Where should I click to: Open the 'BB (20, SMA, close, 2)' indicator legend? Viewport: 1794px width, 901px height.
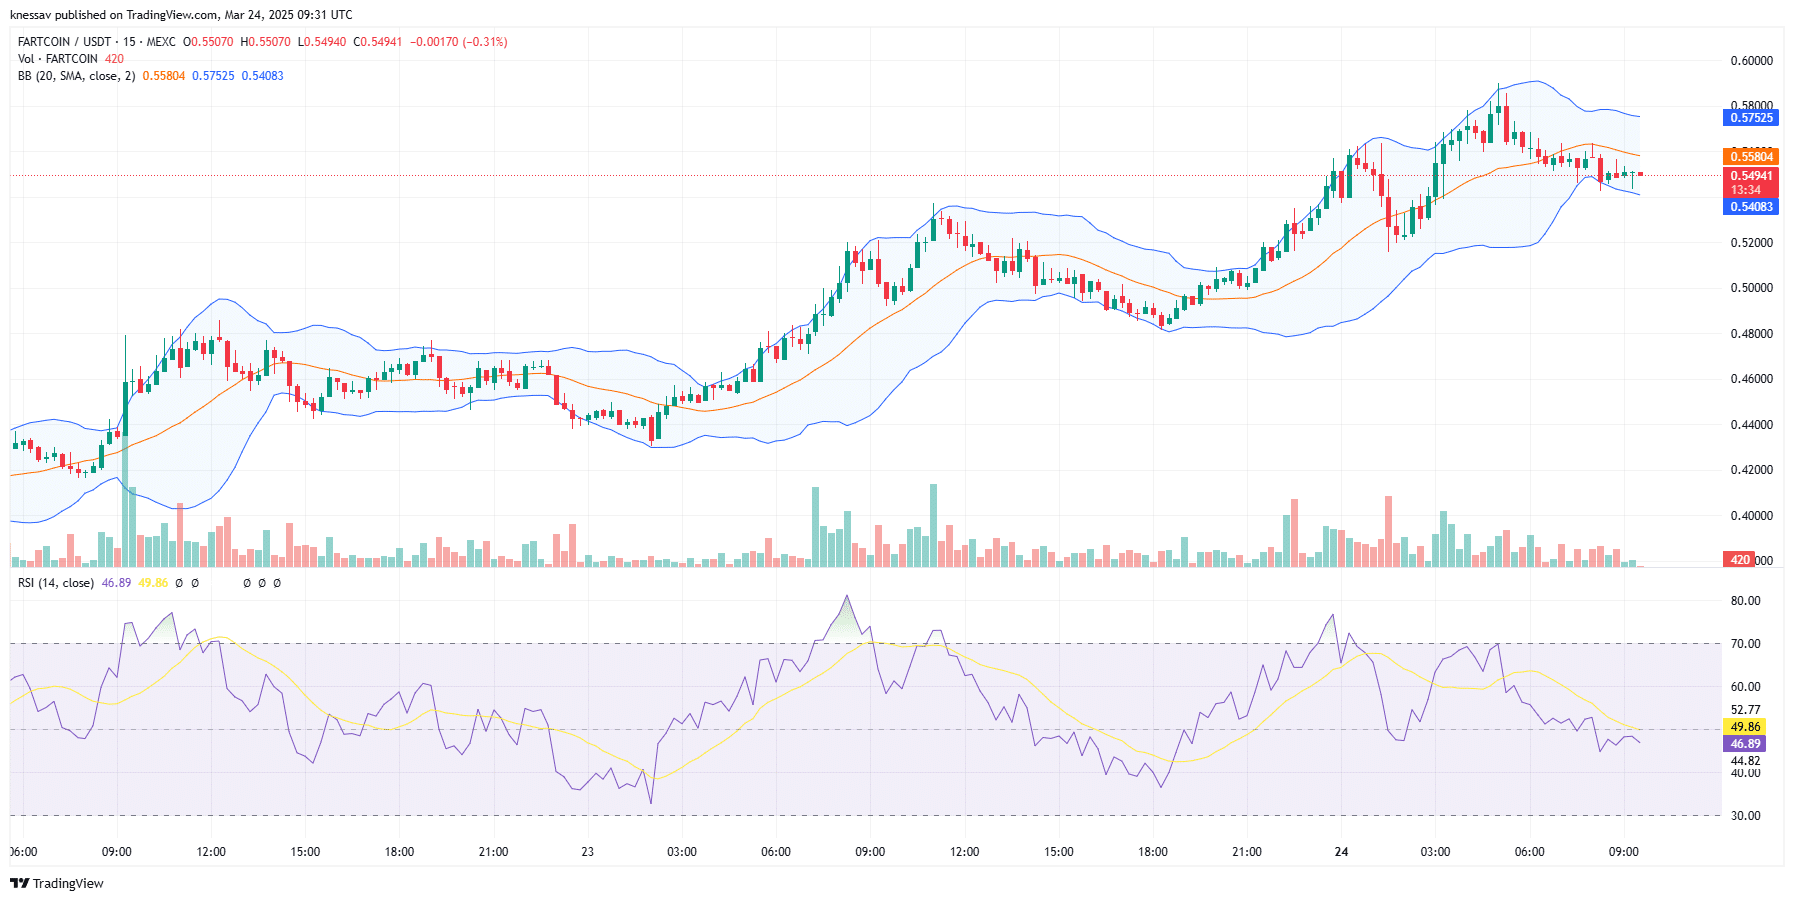click(76, 76)
